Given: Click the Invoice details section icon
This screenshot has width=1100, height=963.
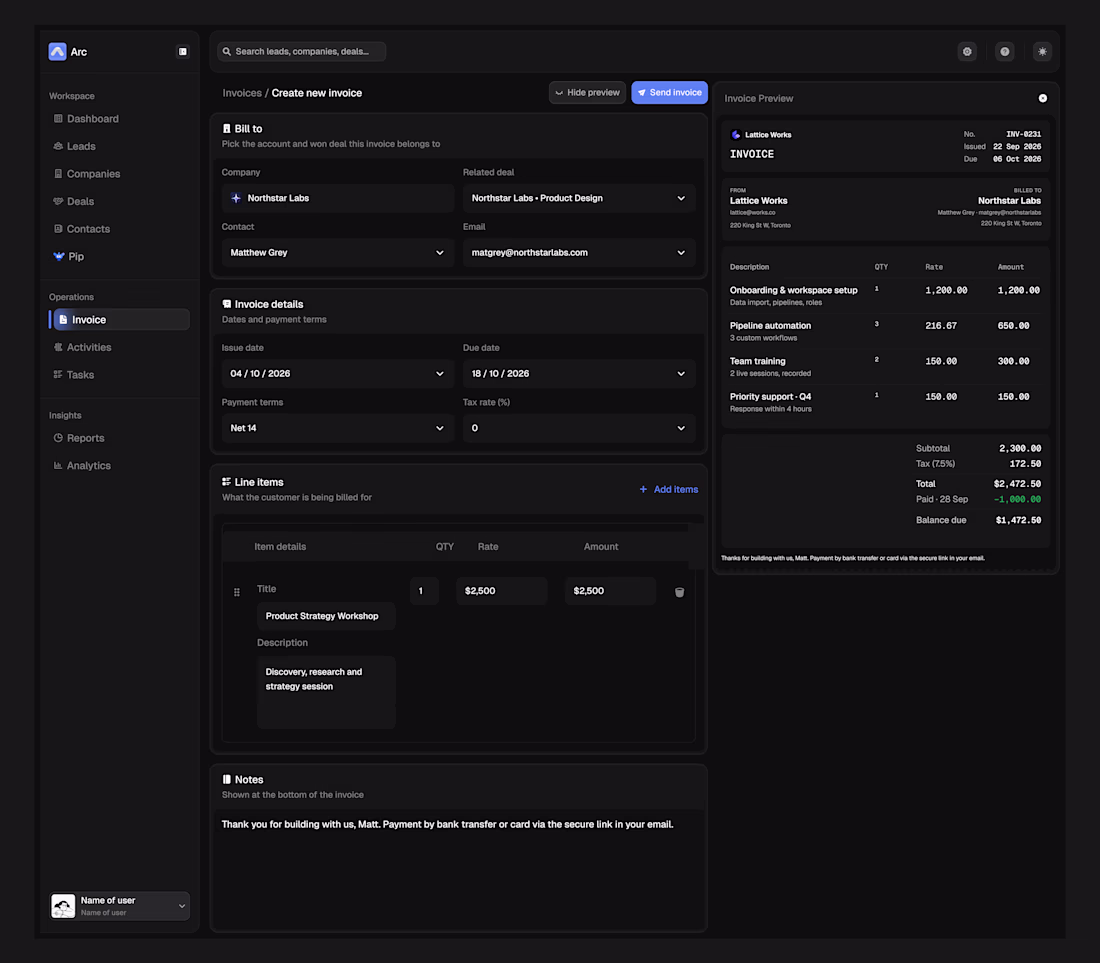Looking at the screenshot, I should click(227, 304).
